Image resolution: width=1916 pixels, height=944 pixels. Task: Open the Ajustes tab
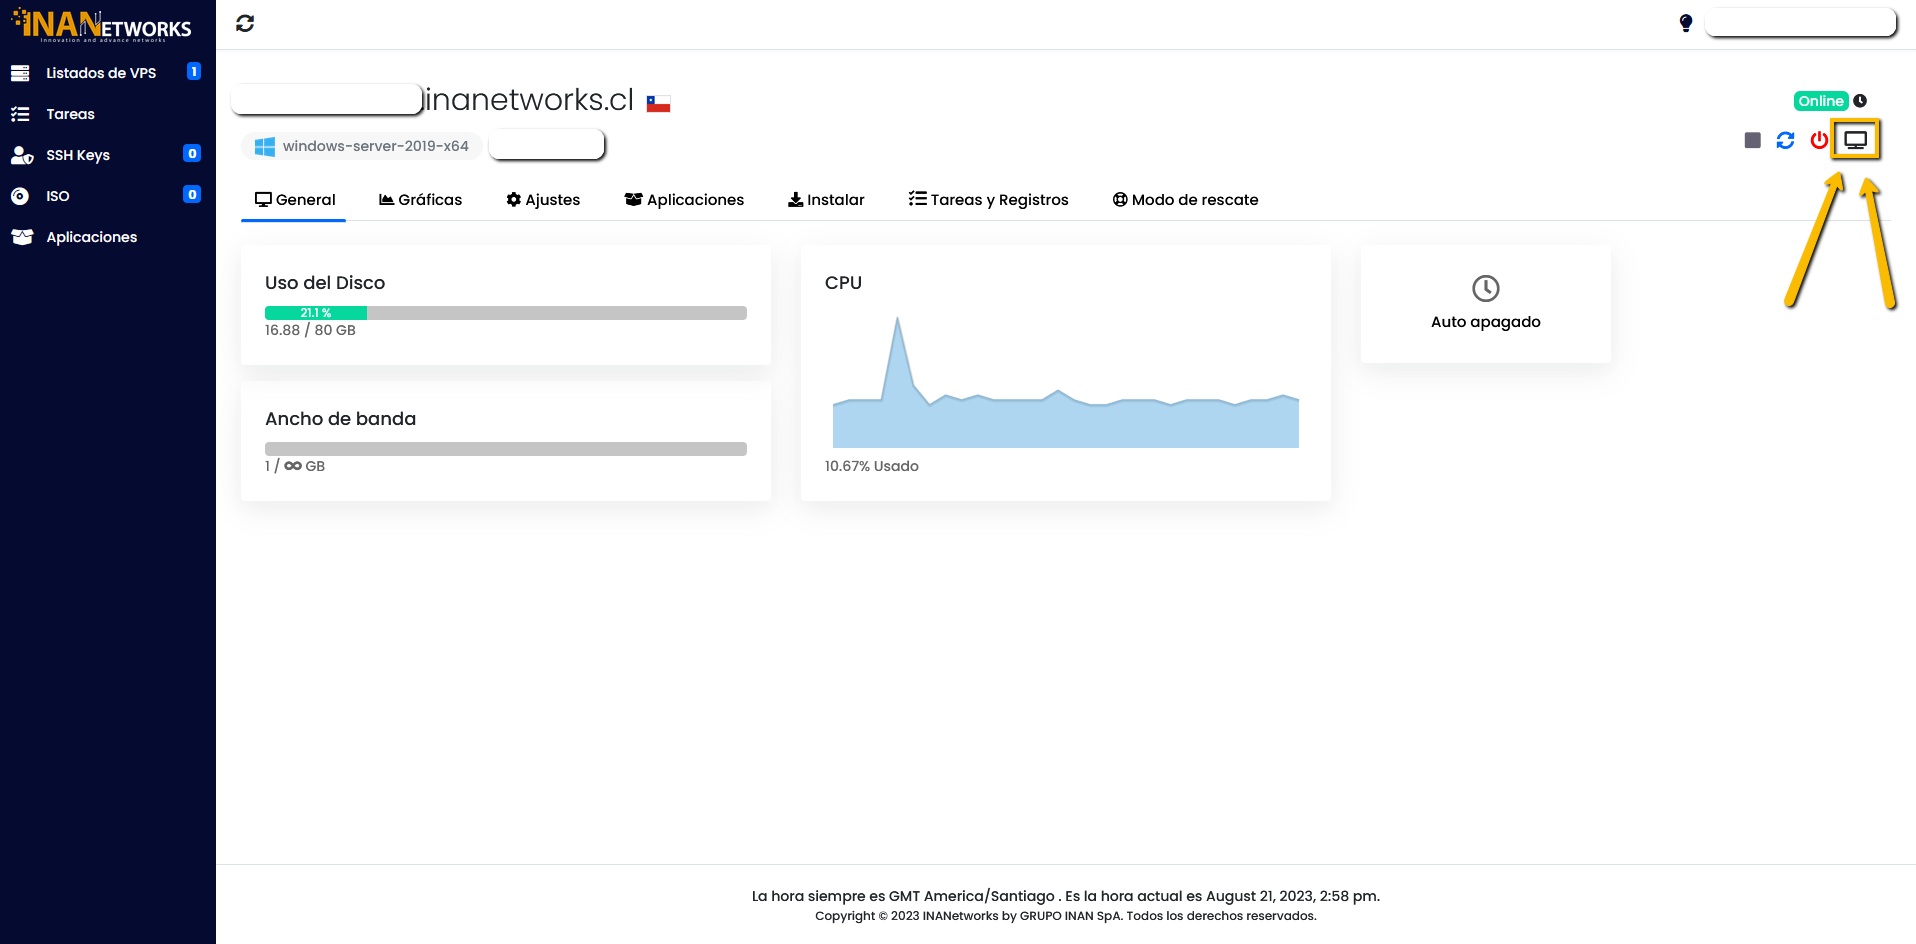coord(543,200)
